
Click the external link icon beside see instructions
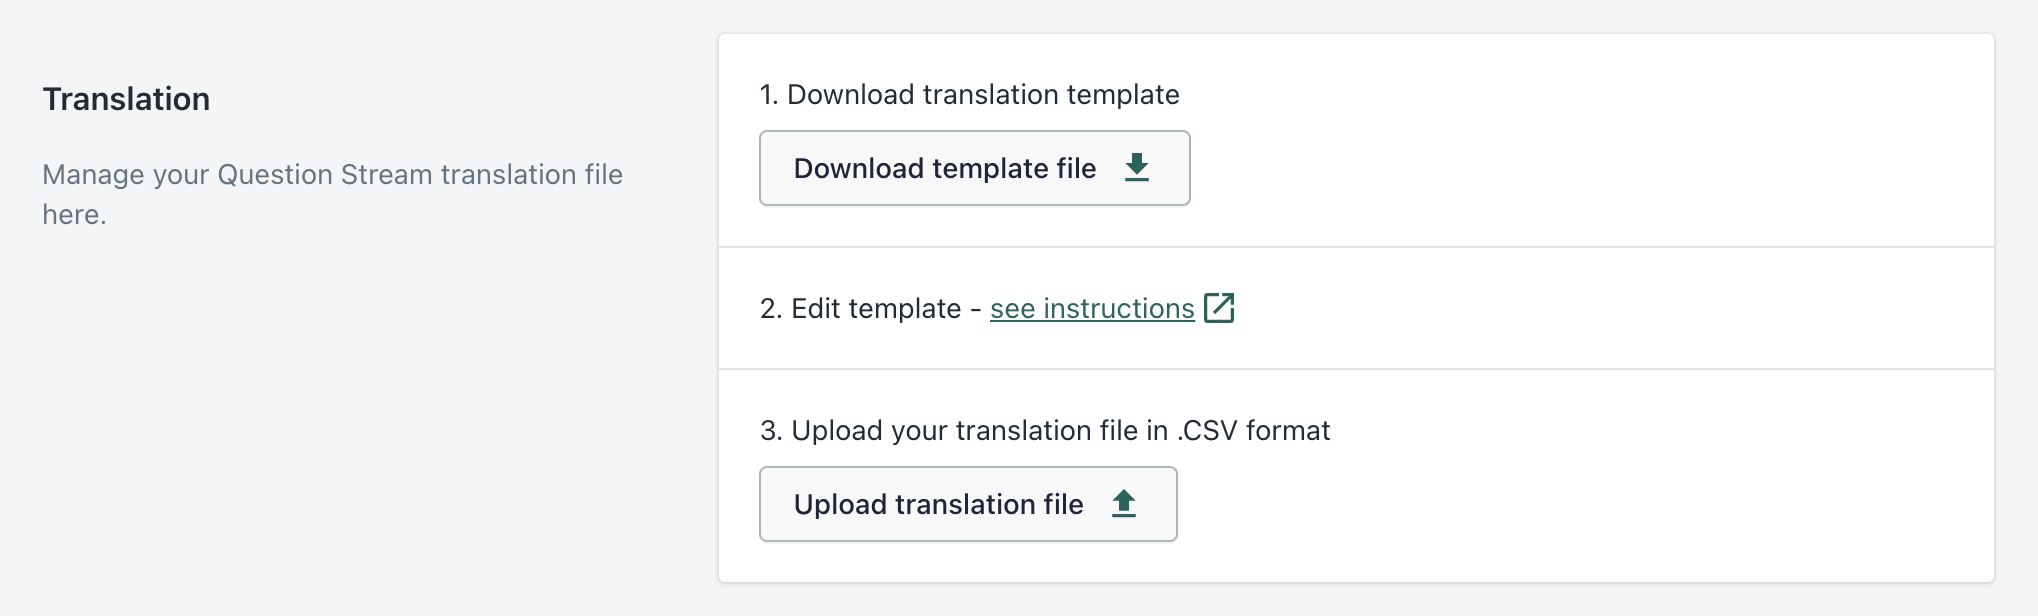pos(1219,308)
